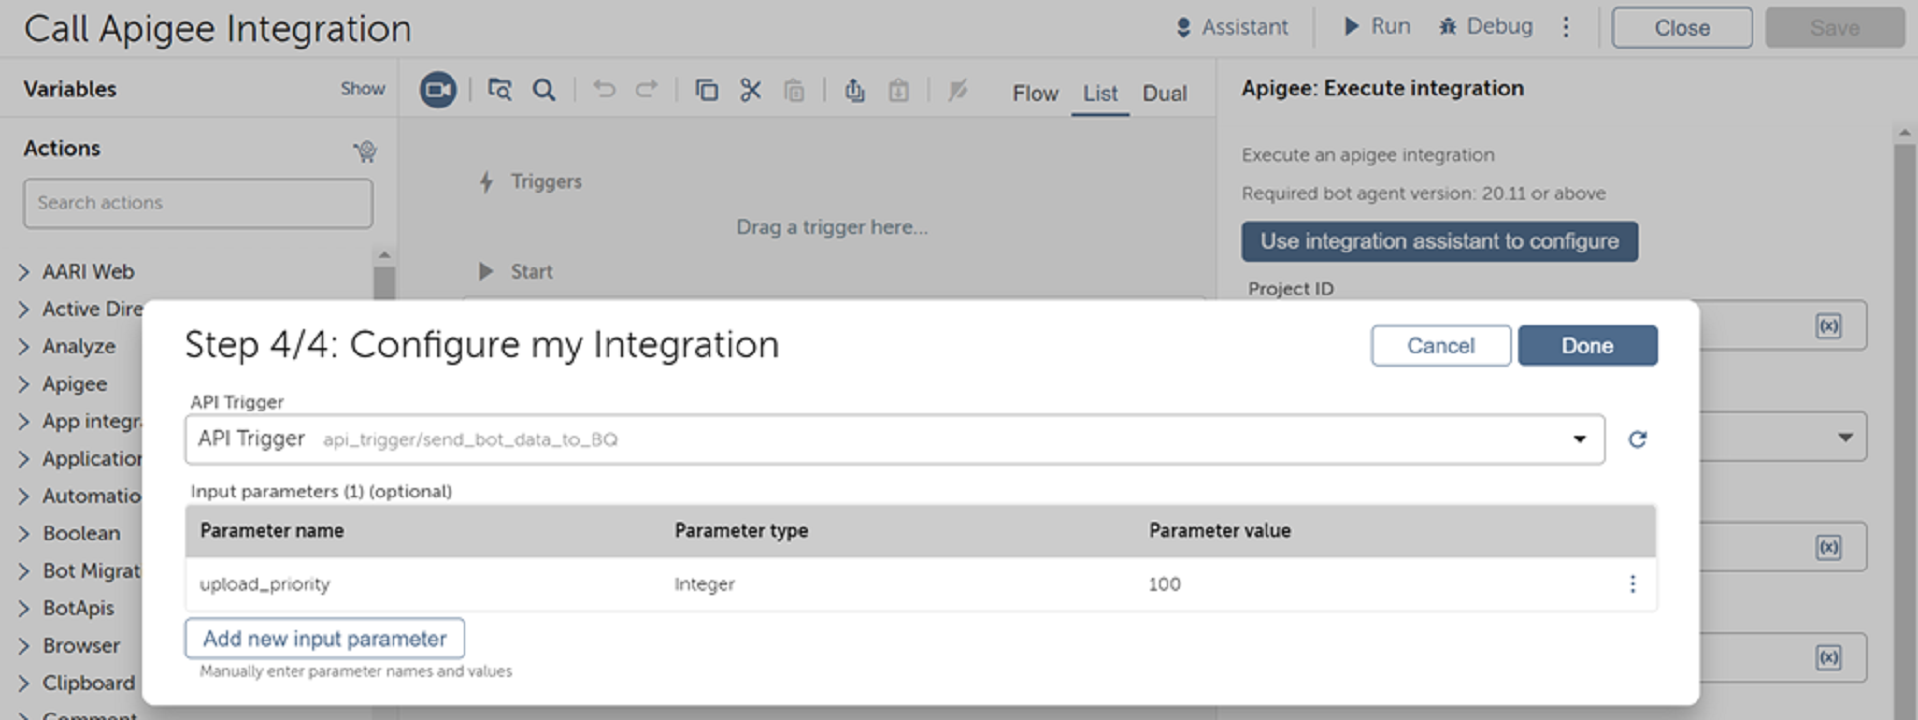Open the top bar more options menu
Screen dimensions: 1918x720
(1566, 27)
